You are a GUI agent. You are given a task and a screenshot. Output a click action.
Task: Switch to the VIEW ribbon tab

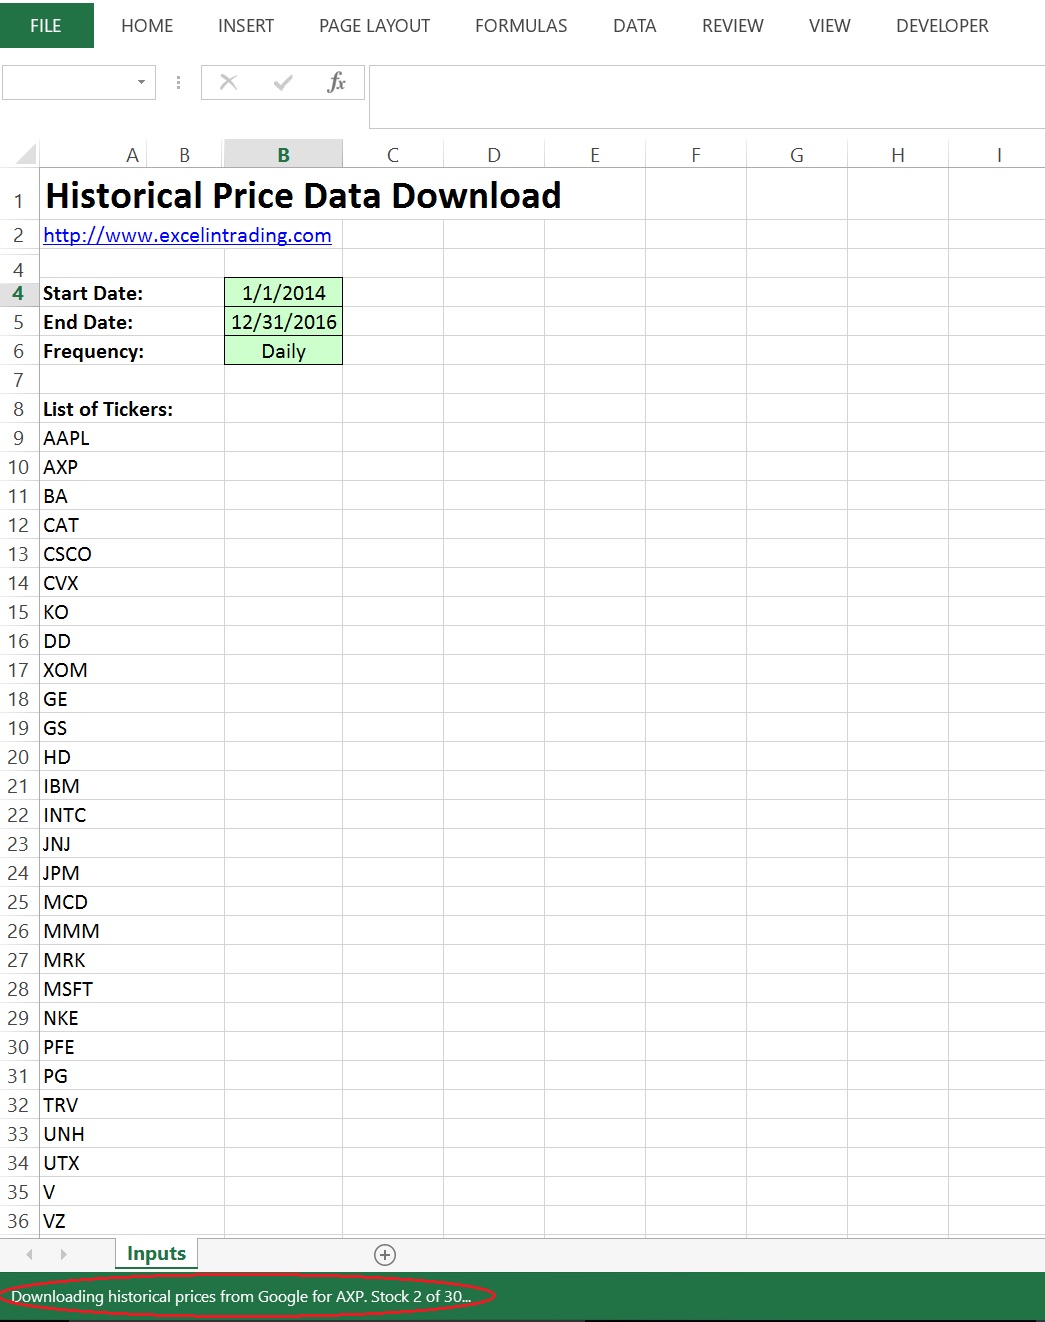pyautogui.click(x=830, y=26)
